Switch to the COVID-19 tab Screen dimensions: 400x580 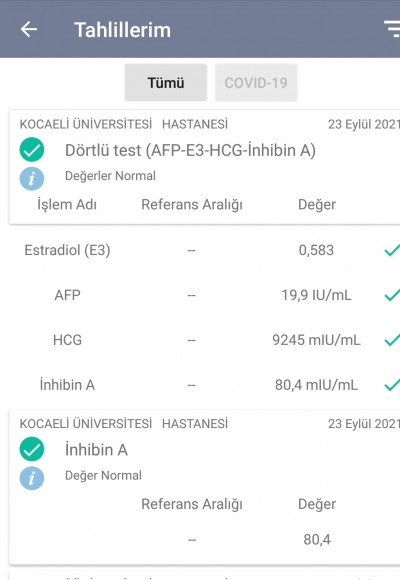coord(256,82)
